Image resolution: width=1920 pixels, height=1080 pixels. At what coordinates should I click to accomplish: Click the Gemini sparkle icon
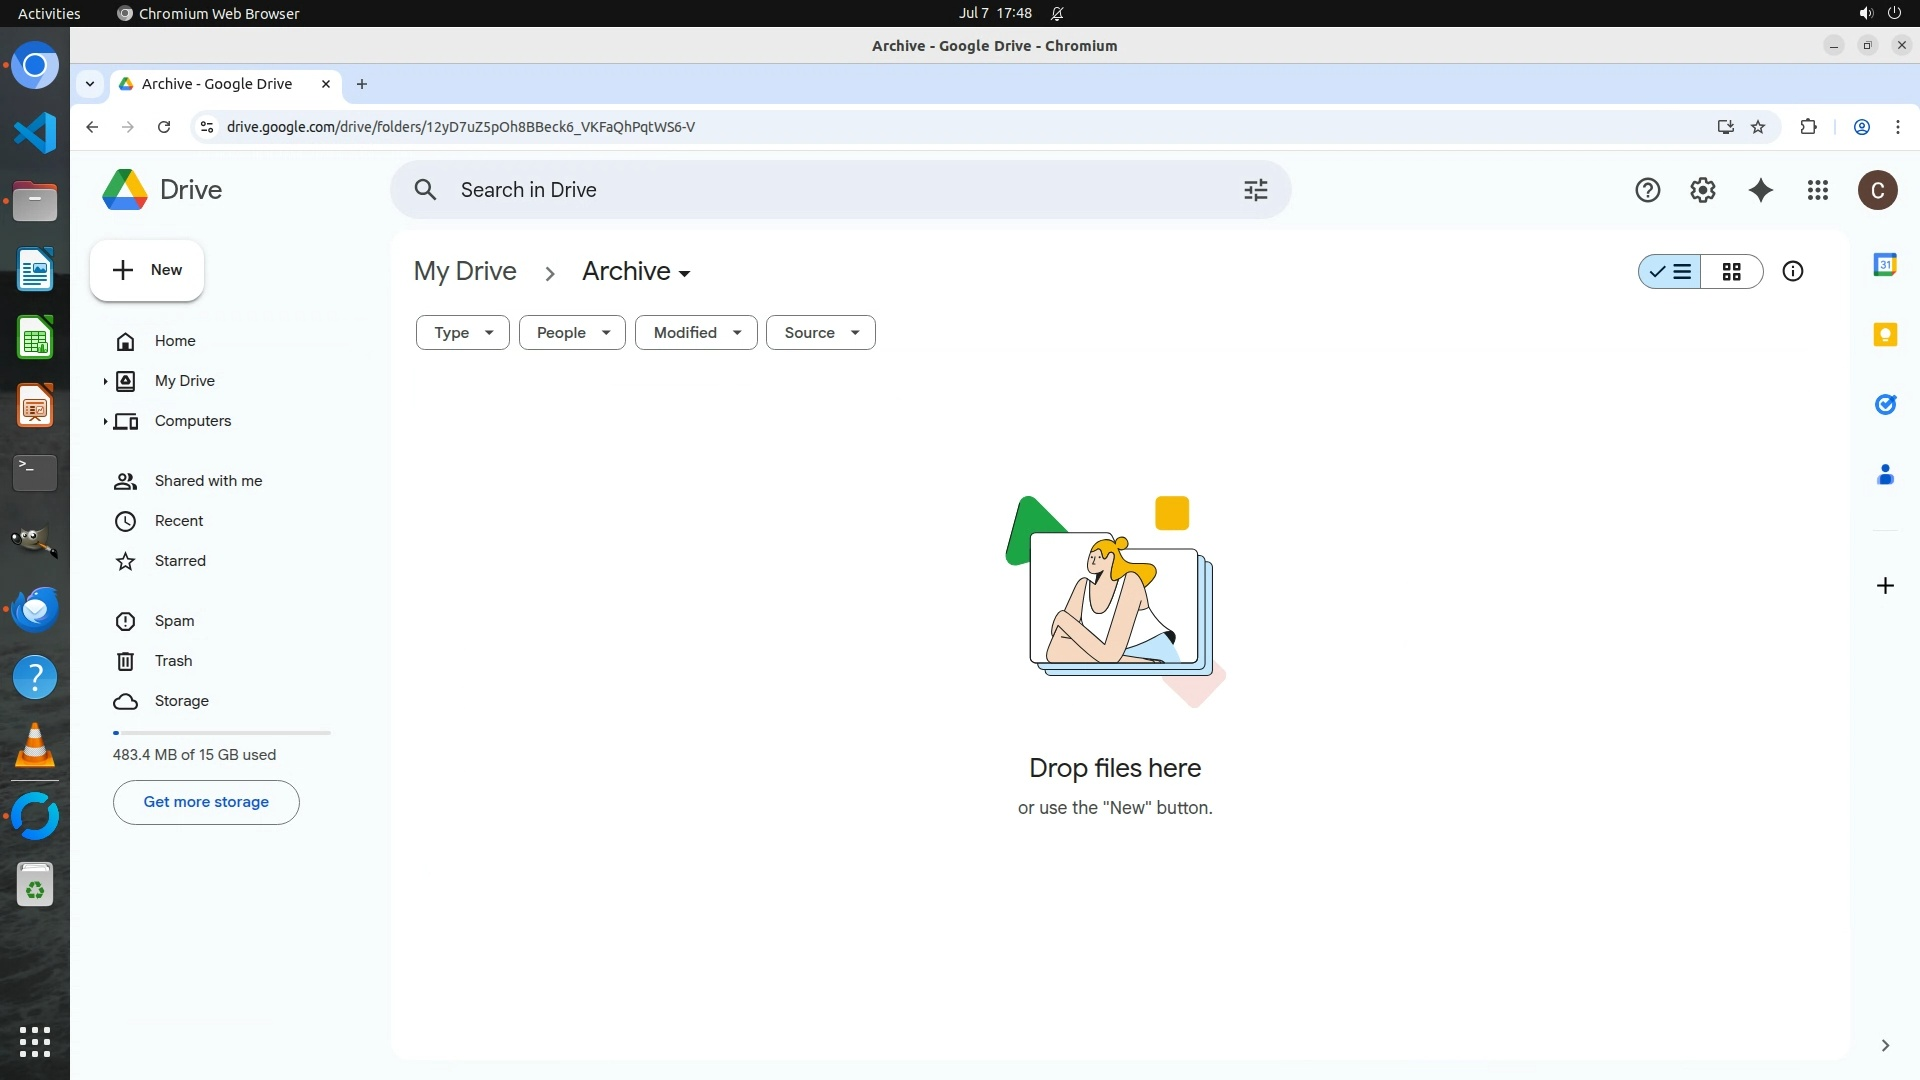(1761, 190)
